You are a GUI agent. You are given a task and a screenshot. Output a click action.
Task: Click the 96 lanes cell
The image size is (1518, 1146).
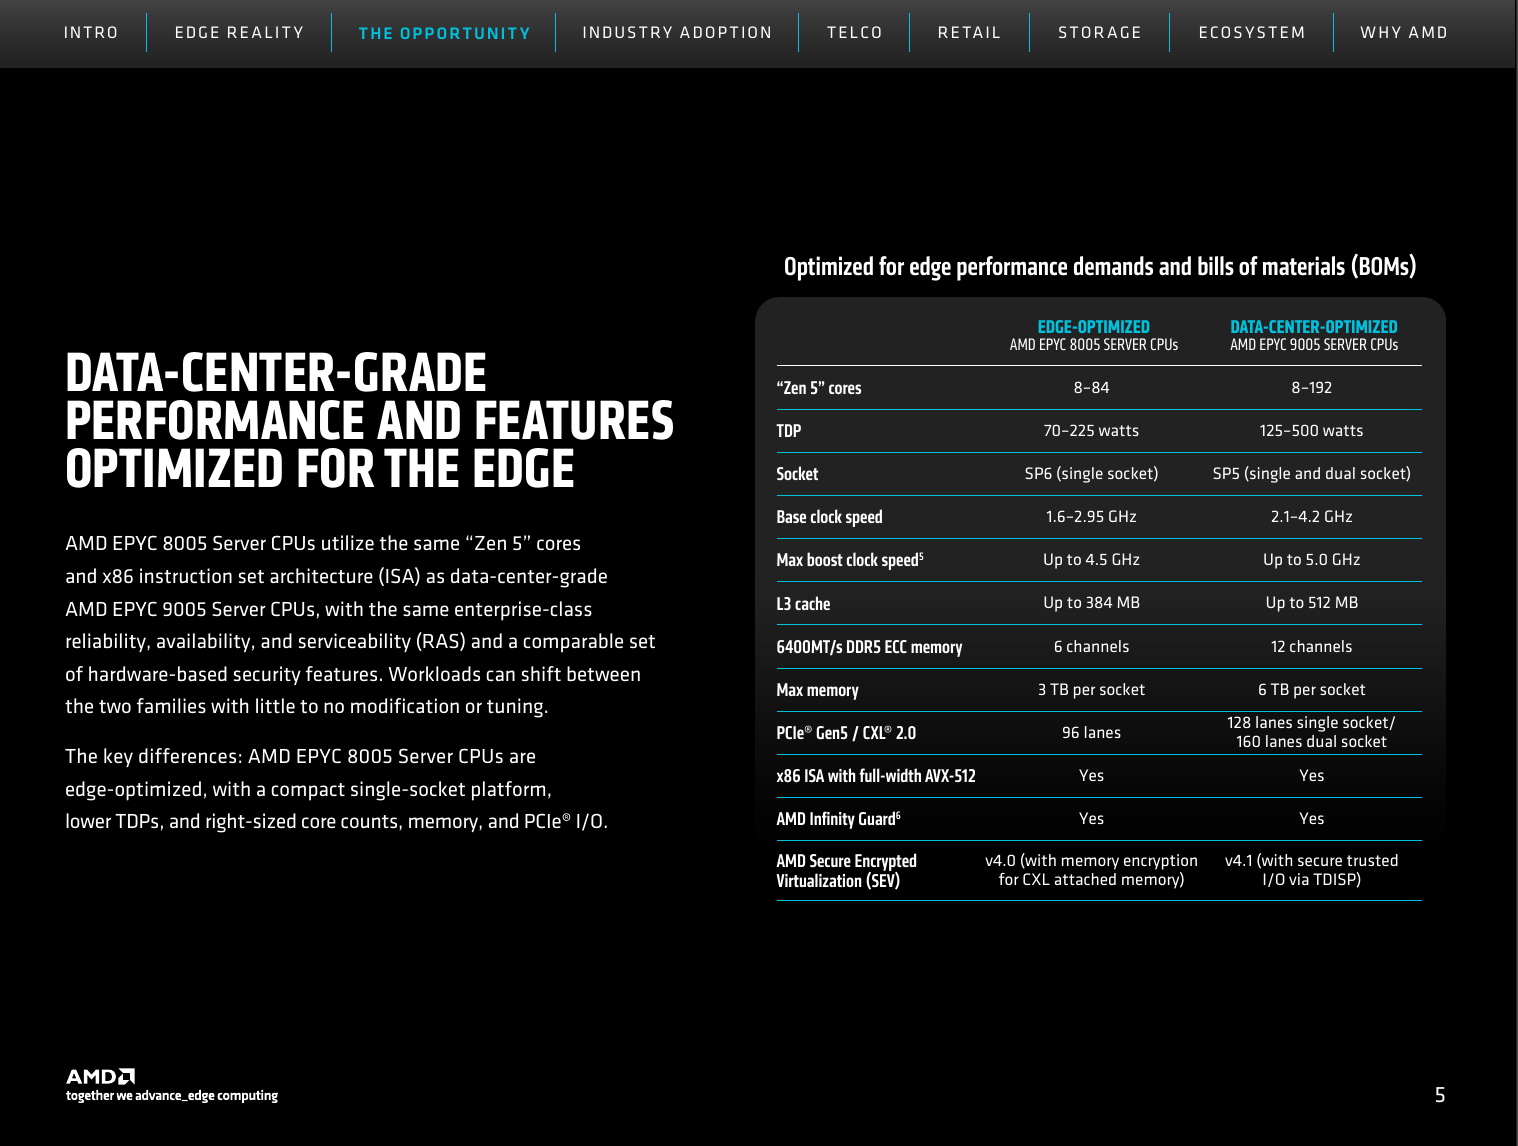coord(1091,733)
